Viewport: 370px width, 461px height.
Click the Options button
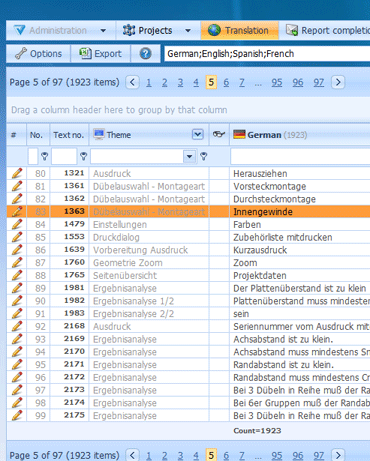point(39,54)
